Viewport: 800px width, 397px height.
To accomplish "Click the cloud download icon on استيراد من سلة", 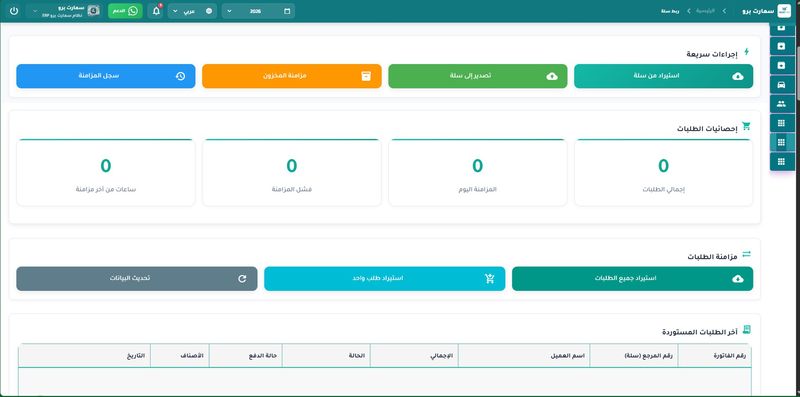I will (x=737, y=77).
